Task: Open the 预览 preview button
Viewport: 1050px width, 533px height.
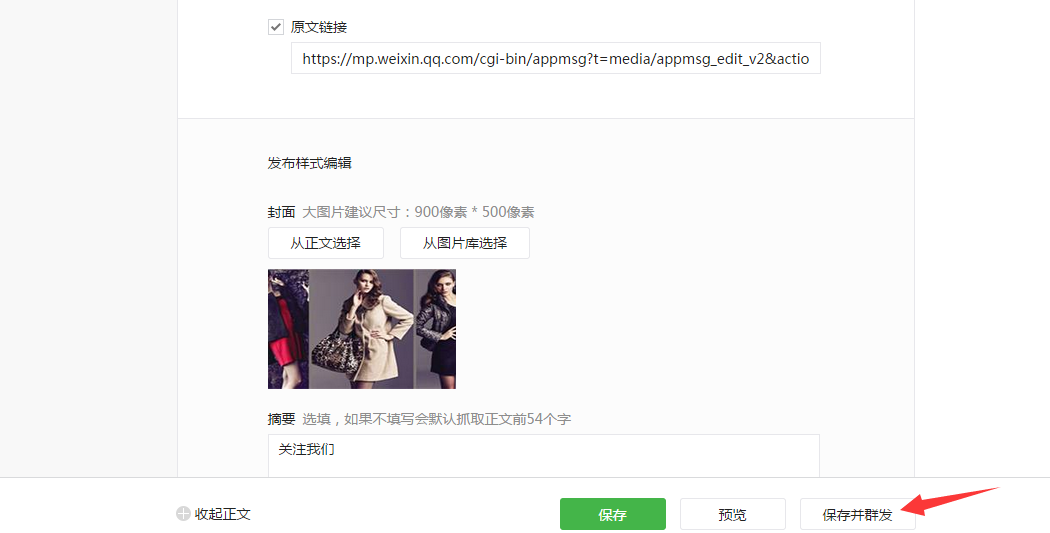Action: click(733, 514)
